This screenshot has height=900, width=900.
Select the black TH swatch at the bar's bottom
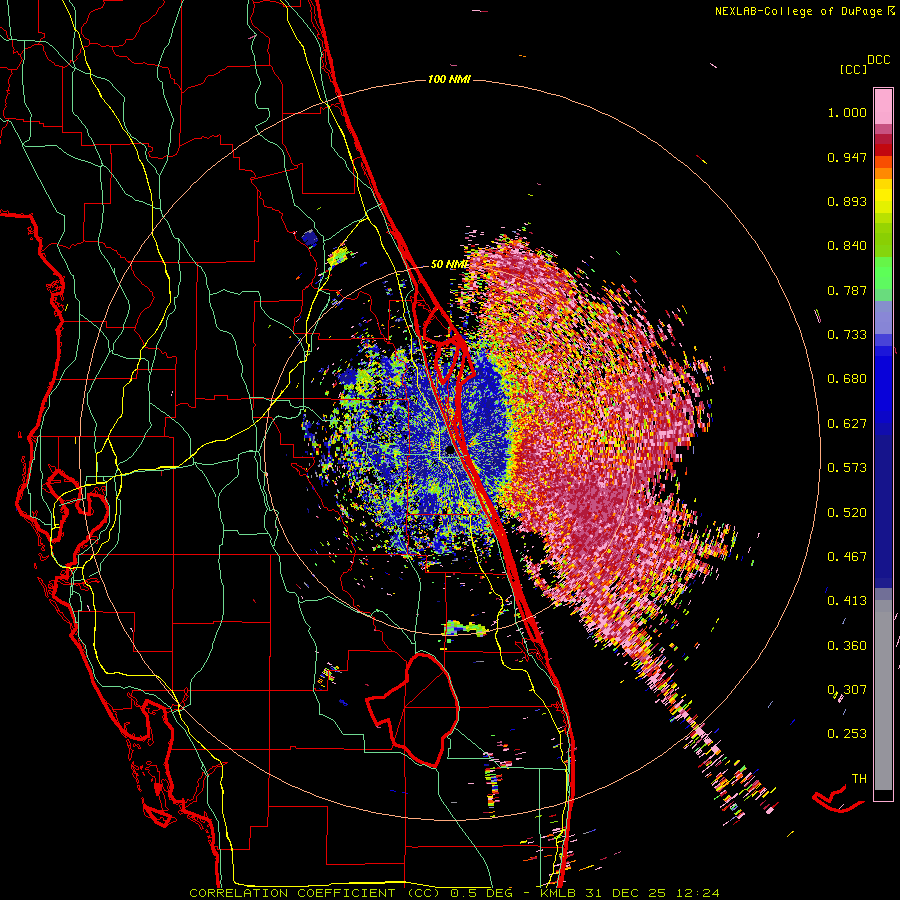coord(883,795)
